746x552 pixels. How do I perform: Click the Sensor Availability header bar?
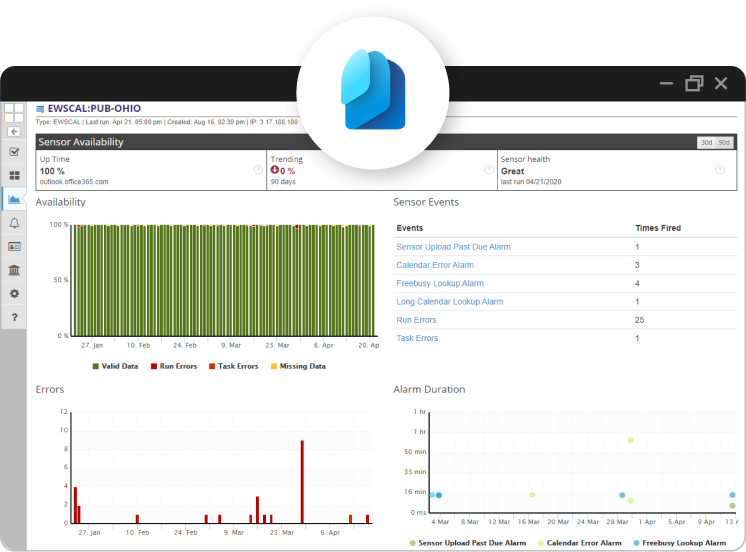click(386, 142)
